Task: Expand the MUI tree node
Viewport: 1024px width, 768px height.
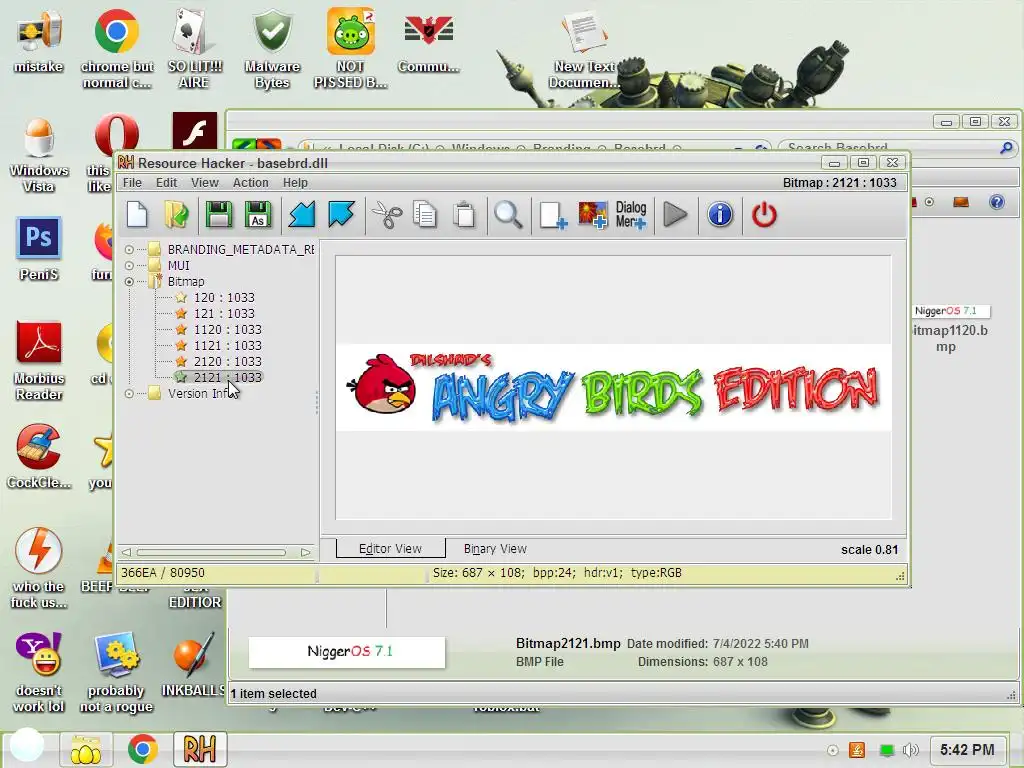Action: 129,266
